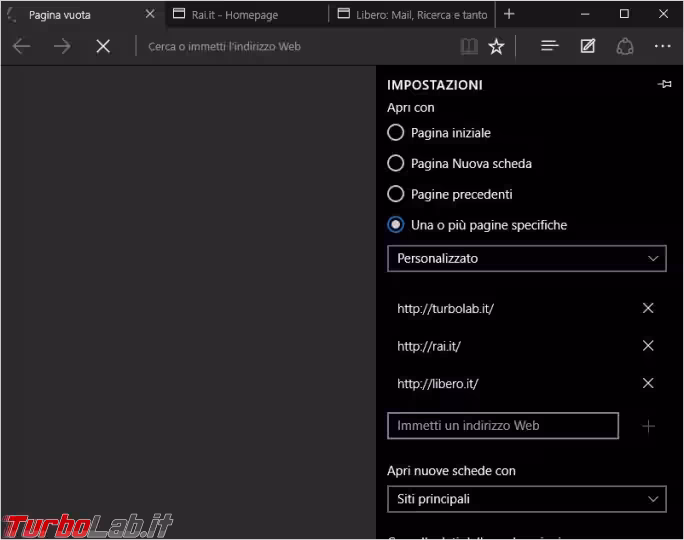Open the More actions ellipsis menu
The image size is (684, 540).
(x=663, y=46)
